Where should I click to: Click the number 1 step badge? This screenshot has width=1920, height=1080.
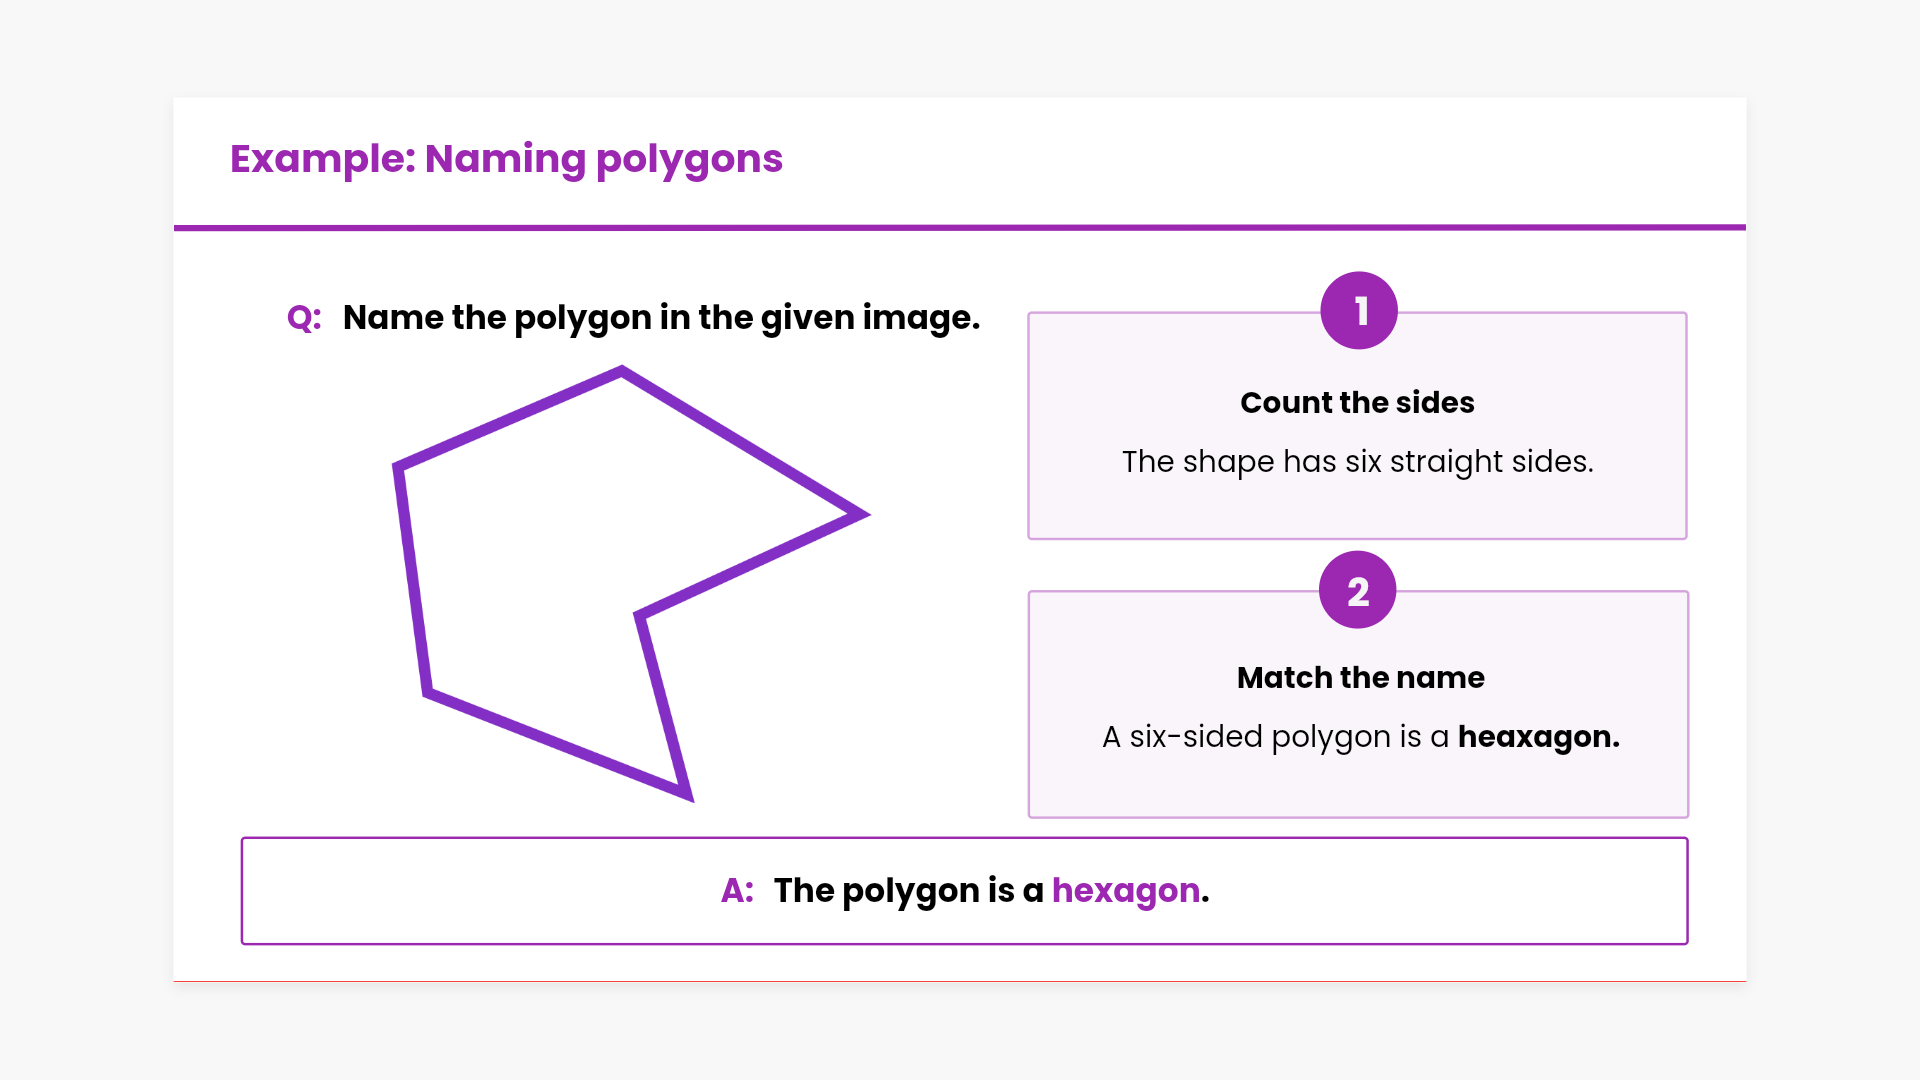(1358, 311)
